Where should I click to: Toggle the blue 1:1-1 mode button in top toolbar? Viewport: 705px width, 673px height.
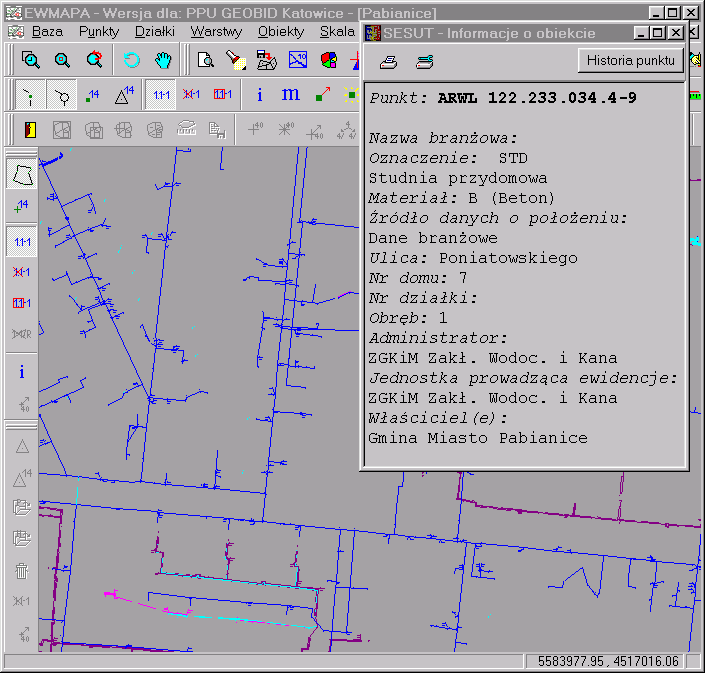point(161,95)
